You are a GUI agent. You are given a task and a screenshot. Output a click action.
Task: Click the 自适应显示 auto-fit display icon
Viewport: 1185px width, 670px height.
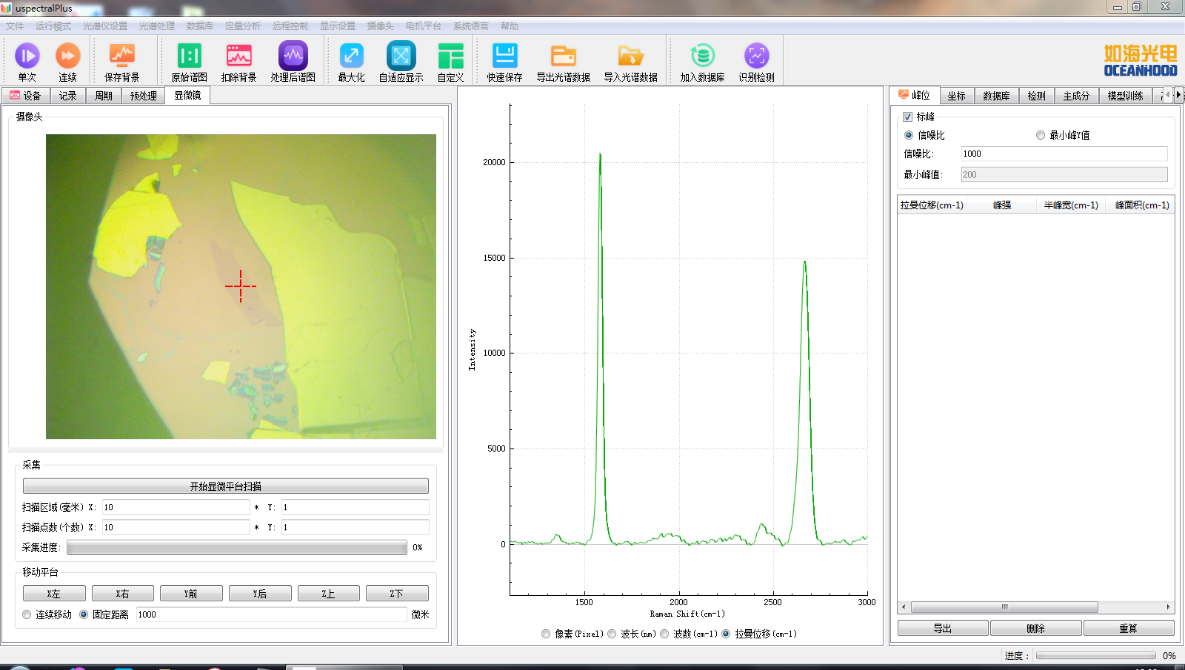(401, 56)
